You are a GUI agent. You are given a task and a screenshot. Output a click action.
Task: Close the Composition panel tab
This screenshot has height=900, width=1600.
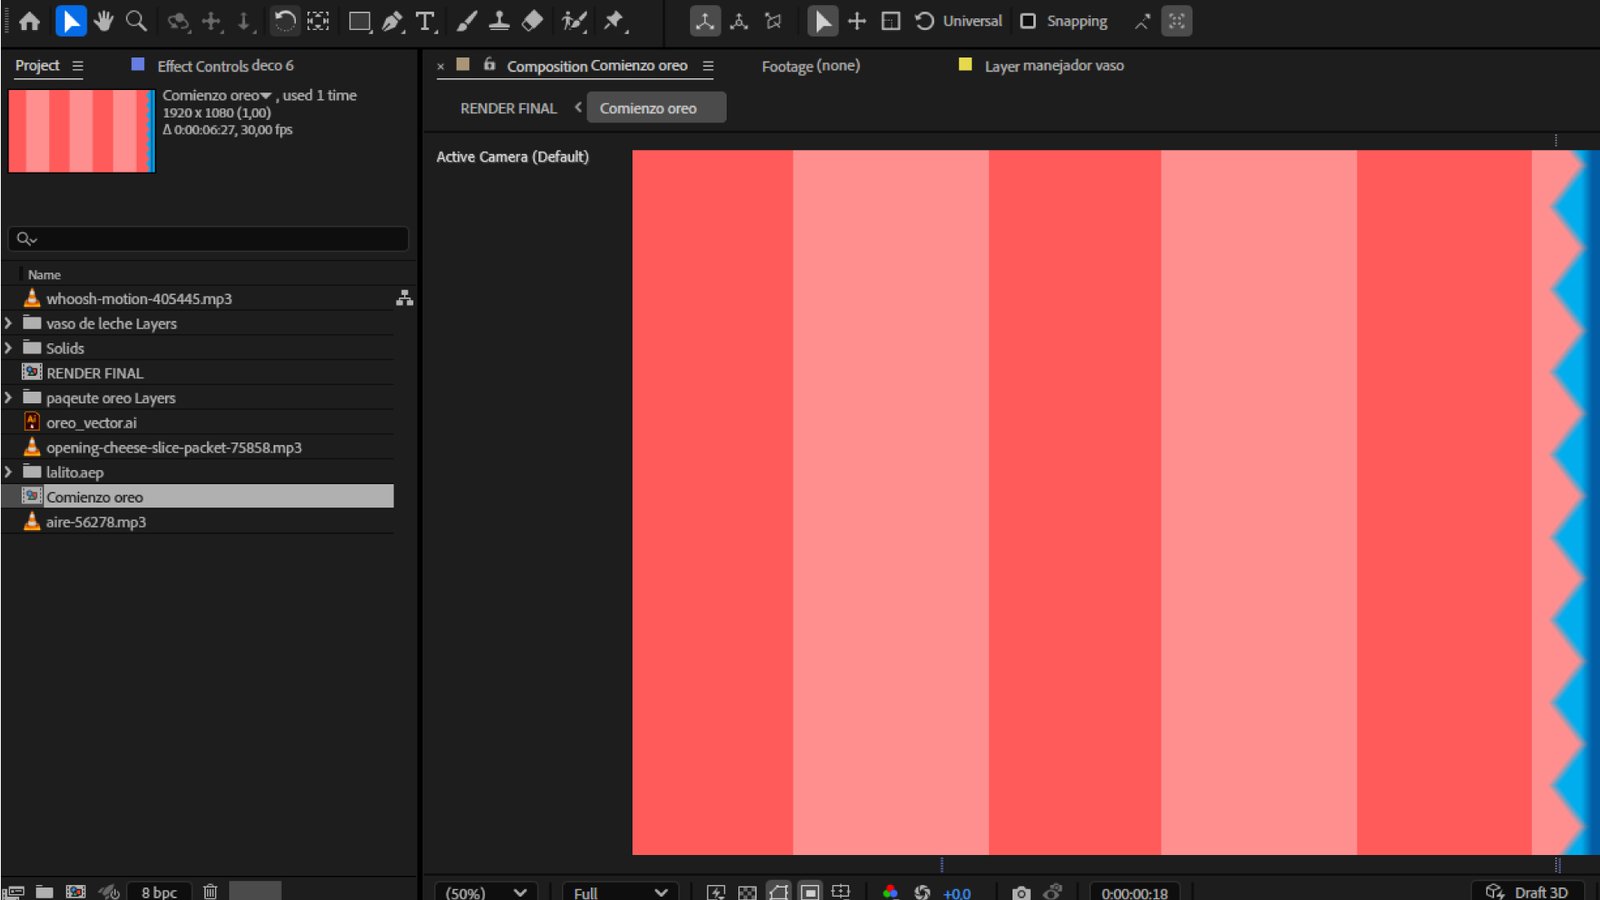440,66
